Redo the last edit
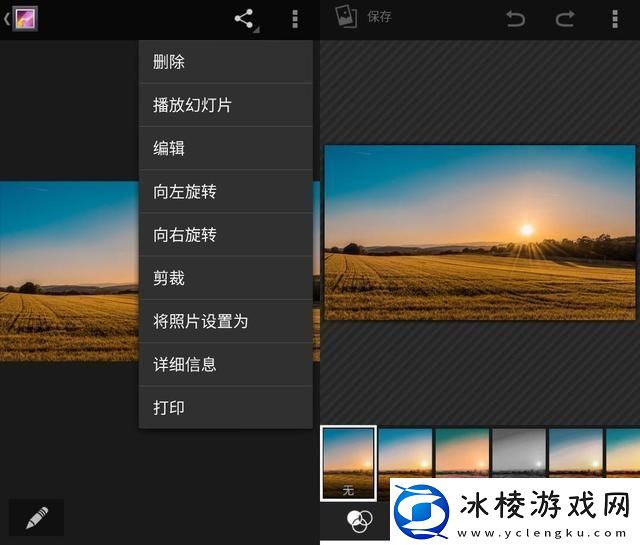Image resolution: width=640 pixels, height=545 pixels. [565, 19]
